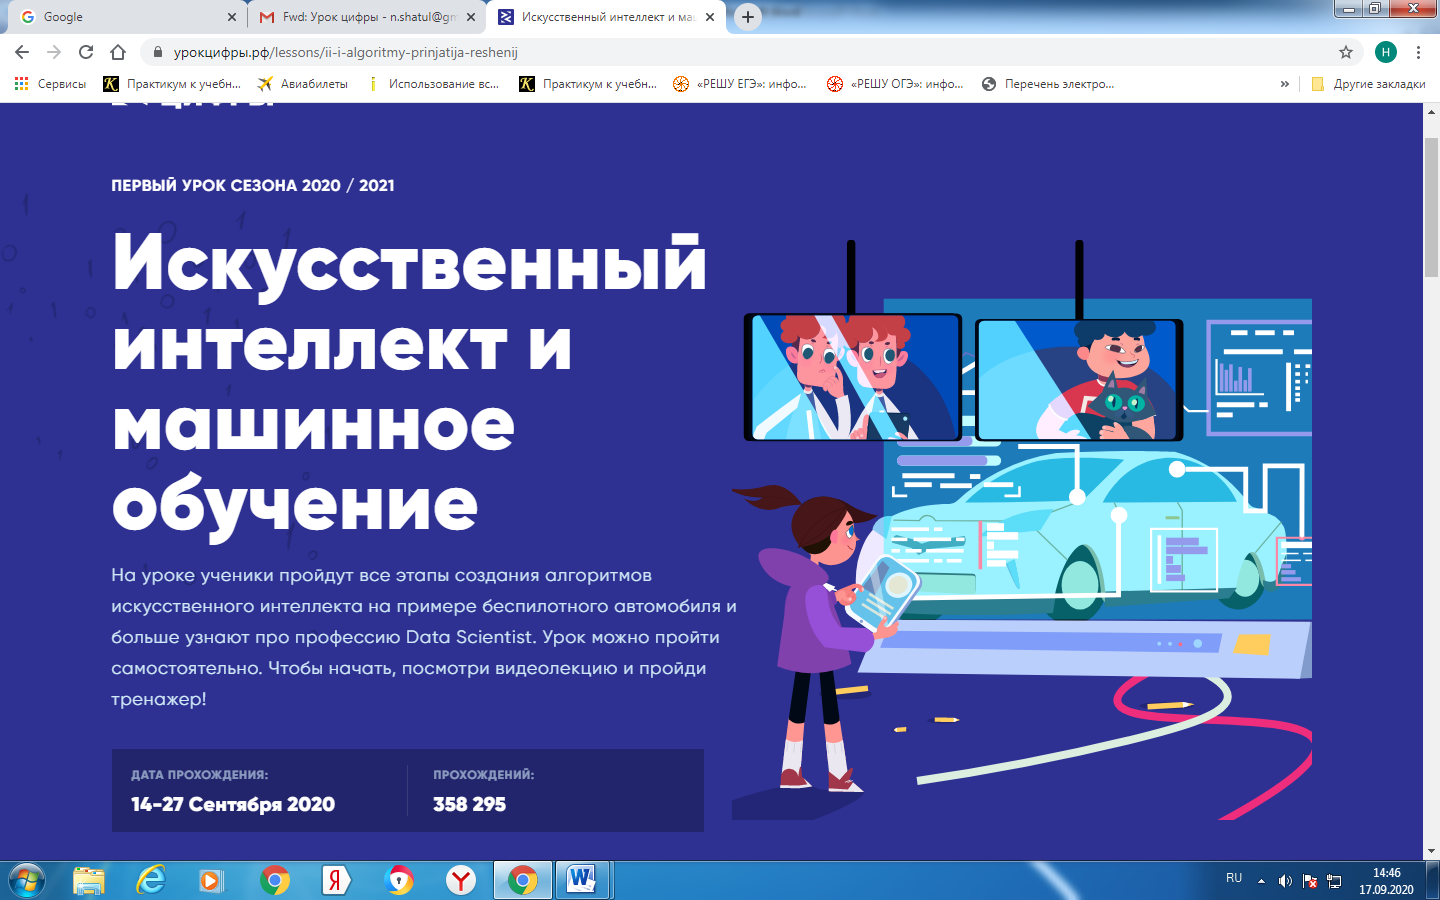The height and width of the screenshot is (900, 1440).
Task: Close the Искусственный интеллект tab
Action: point(710,17)
